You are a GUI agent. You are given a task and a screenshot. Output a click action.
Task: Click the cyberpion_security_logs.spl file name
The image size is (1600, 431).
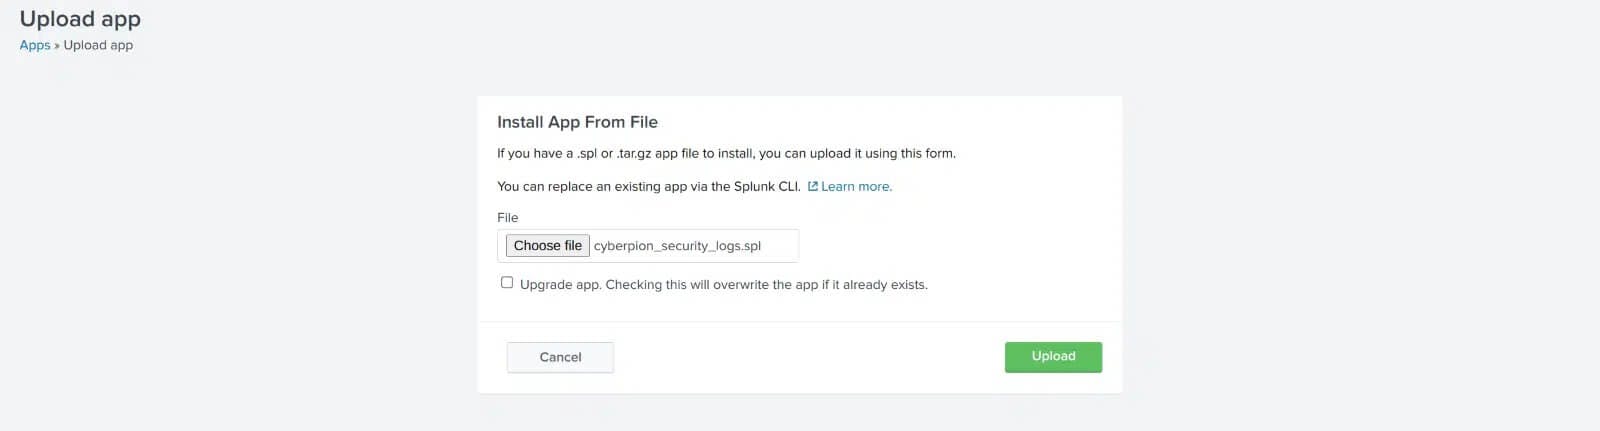[x=677, y=246]
